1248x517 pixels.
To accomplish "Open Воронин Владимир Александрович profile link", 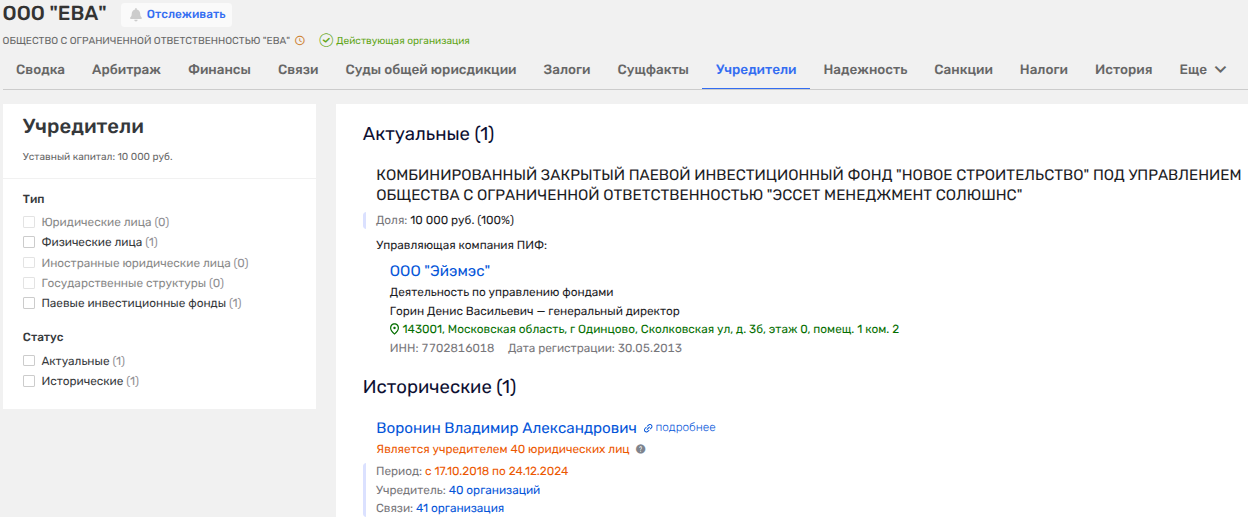I will pyautogui.click(x=506, y=428).
